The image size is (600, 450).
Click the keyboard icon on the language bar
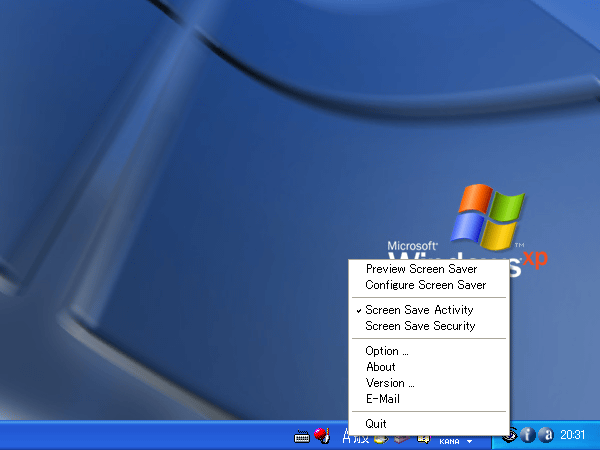pos(302,436)
